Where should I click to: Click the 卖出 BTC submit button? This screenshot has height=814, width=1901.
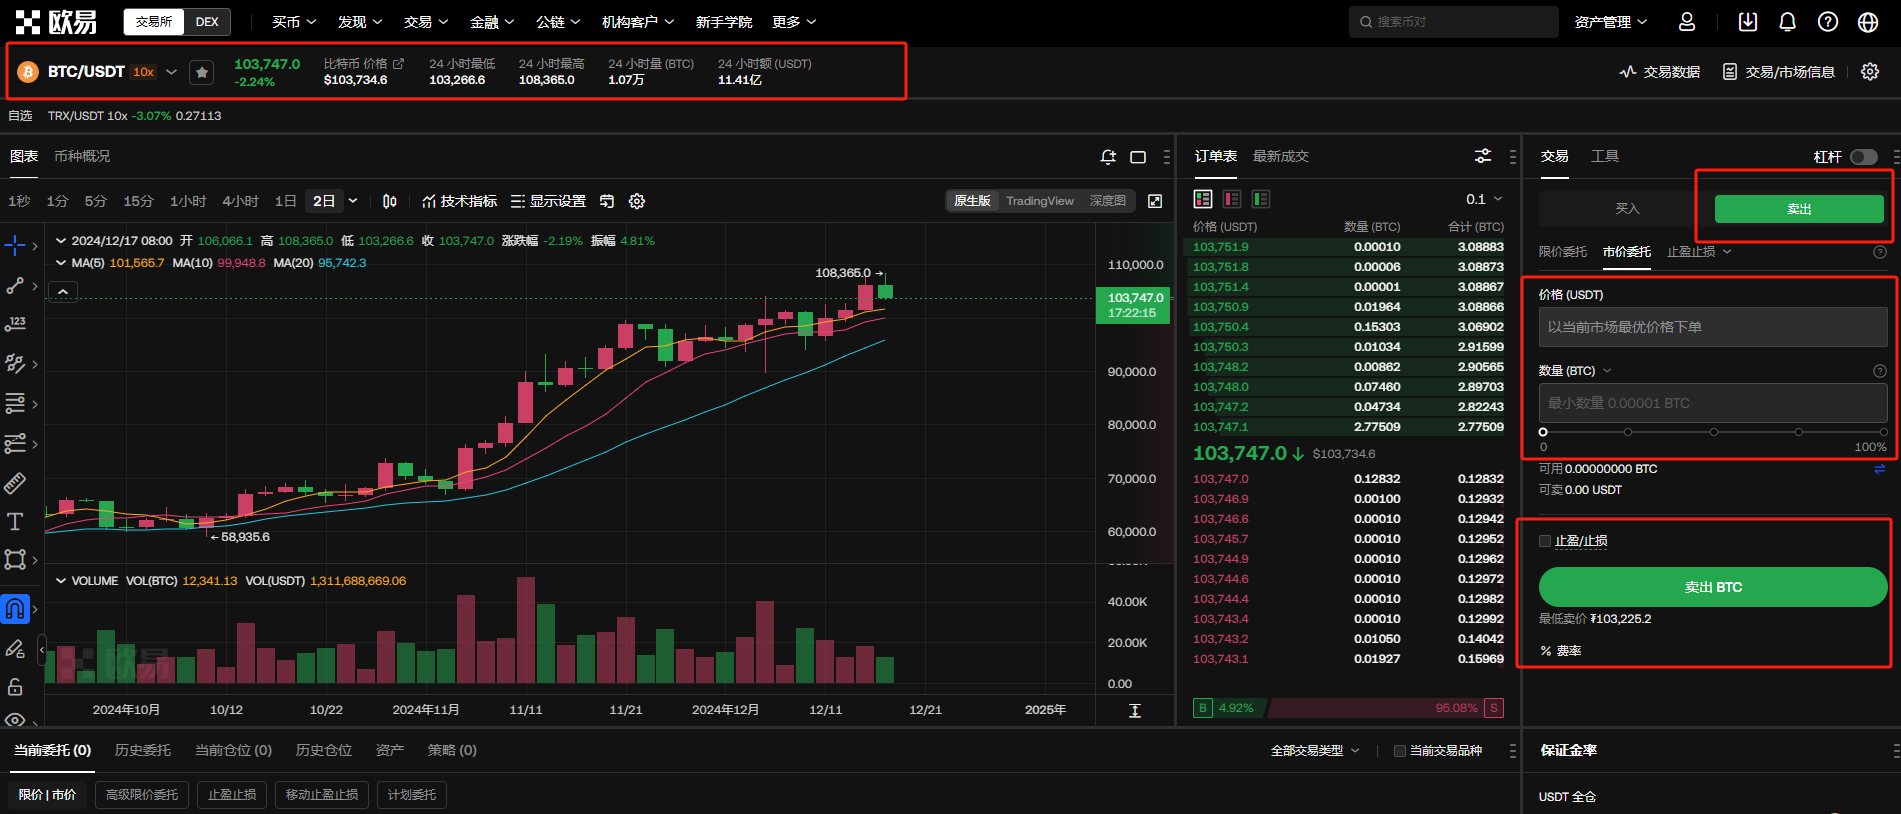pyautogui.click(x=1713, y=587)
